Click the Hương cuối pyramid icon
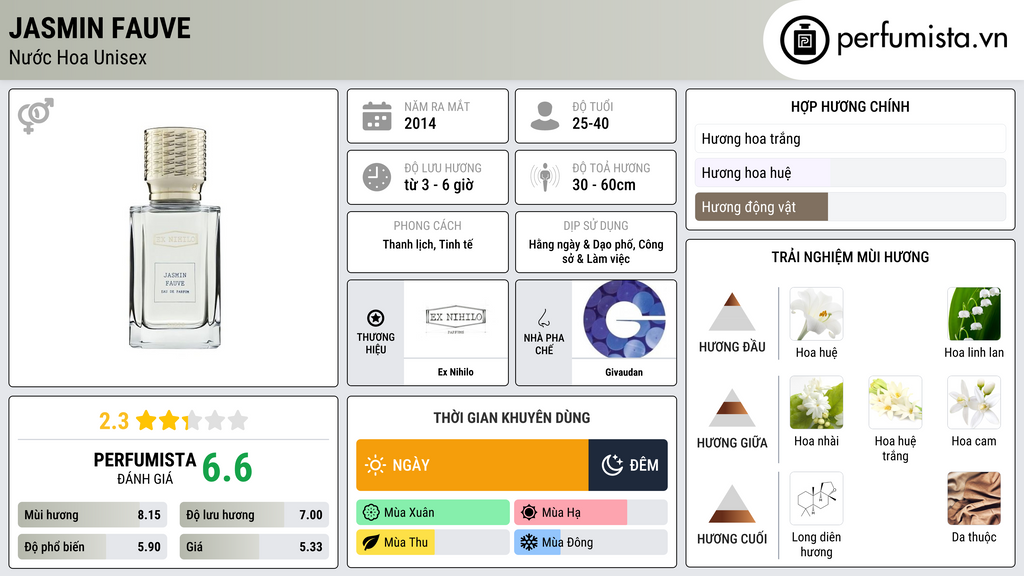 click(x=732, y=504)
